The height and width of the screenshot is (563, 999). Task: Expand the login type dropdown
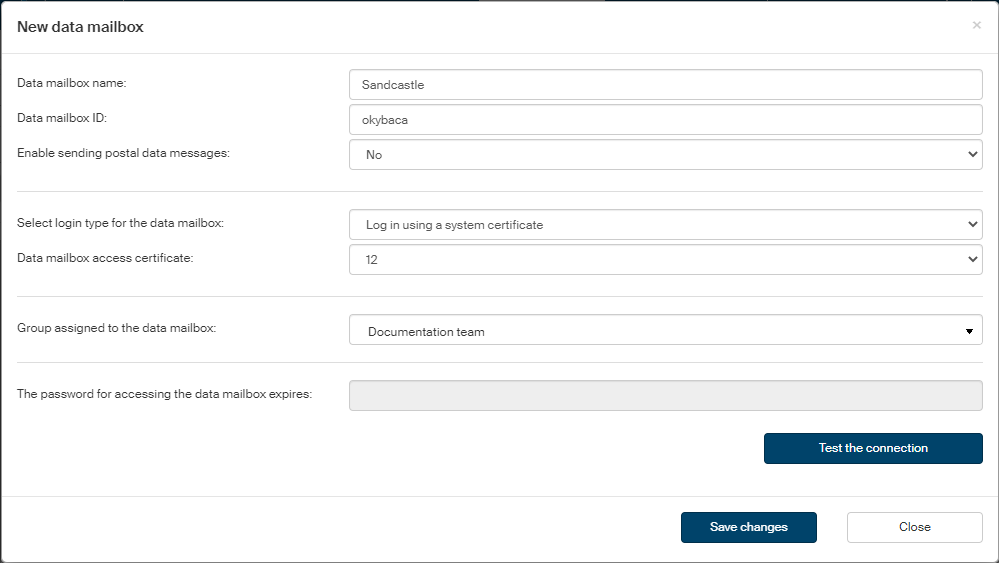click(665, 225)
